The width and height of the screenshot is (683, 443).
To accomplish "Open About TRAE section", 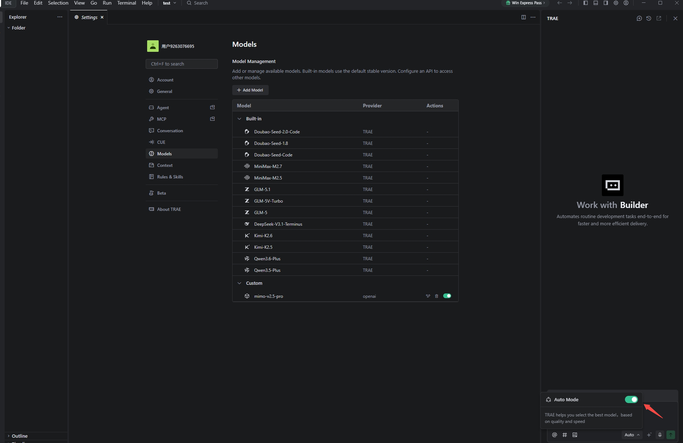I will [182, 209].
